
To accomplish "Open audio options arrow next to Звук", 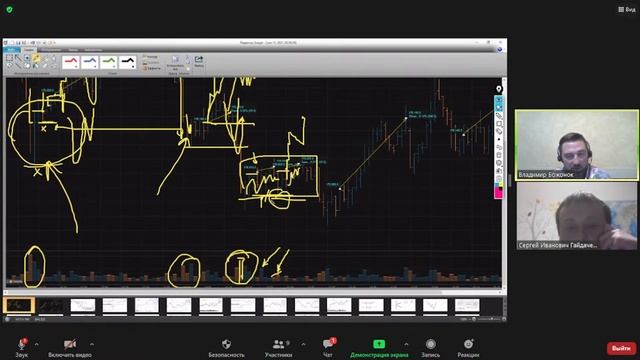I will point(36,344).
